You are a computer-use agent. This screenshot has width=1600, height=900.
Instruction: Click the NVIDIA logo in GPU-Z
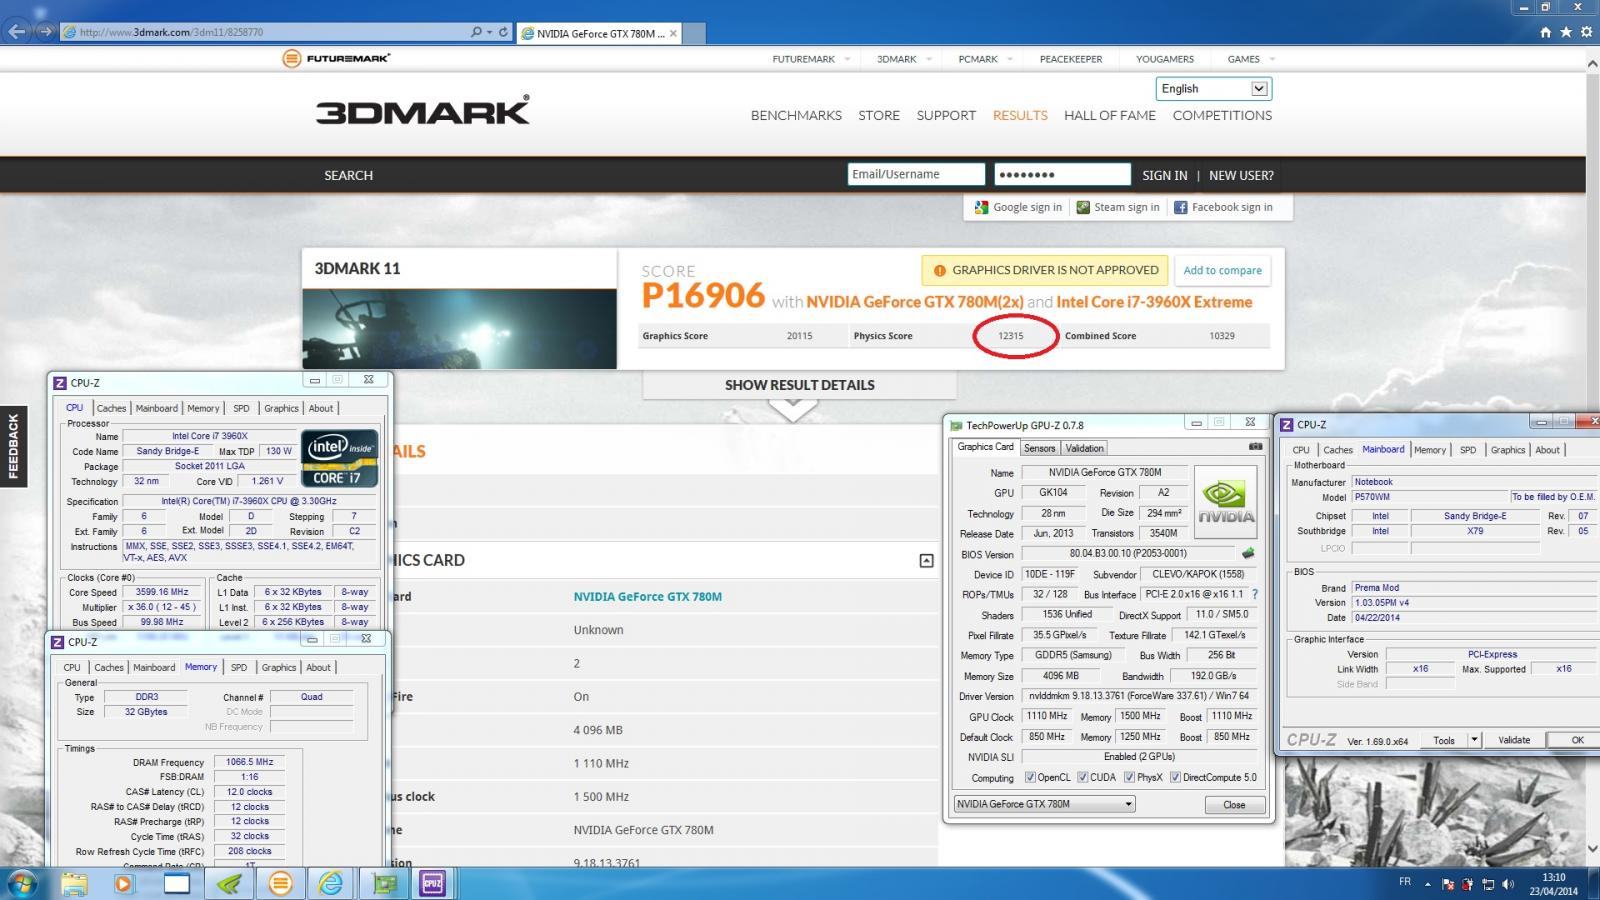[x=1226, y=502]
